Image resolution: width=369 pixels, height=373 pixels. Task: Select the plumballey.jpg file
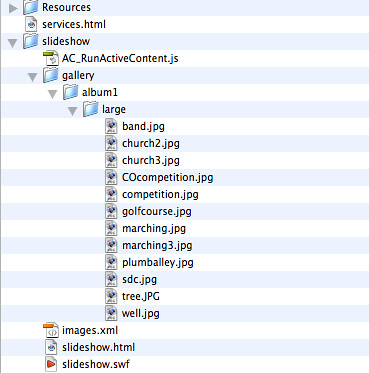click(158, 263)
